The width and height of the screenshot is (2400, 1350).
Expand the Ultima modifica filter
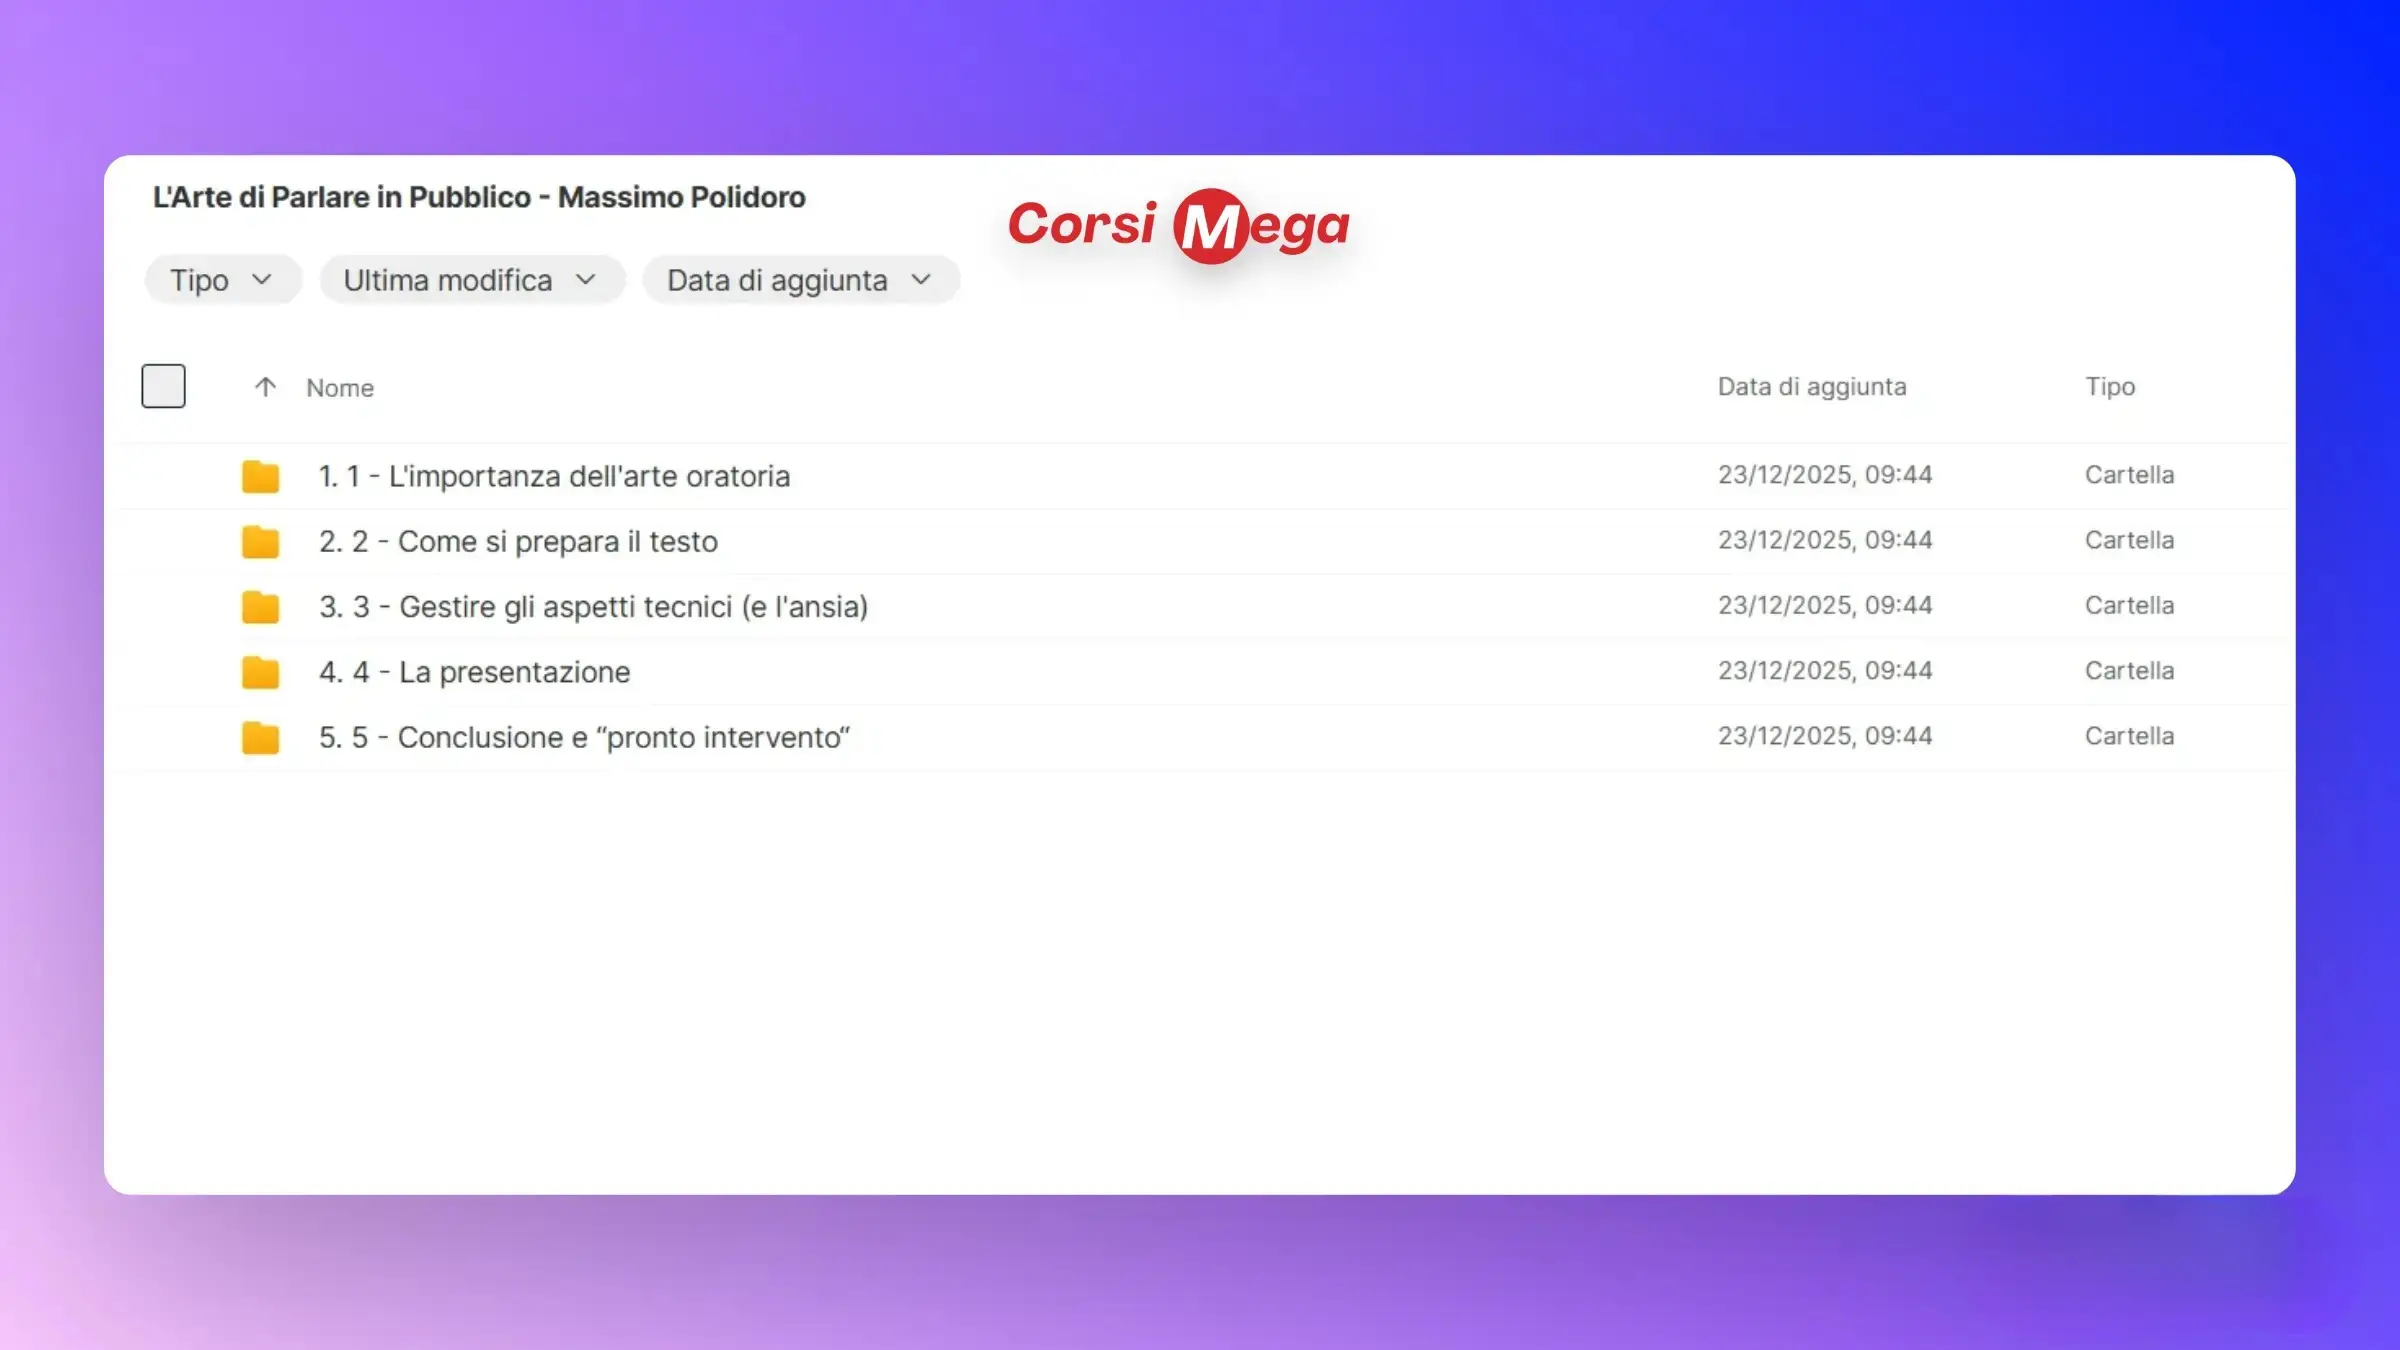(x=471, y=280)
